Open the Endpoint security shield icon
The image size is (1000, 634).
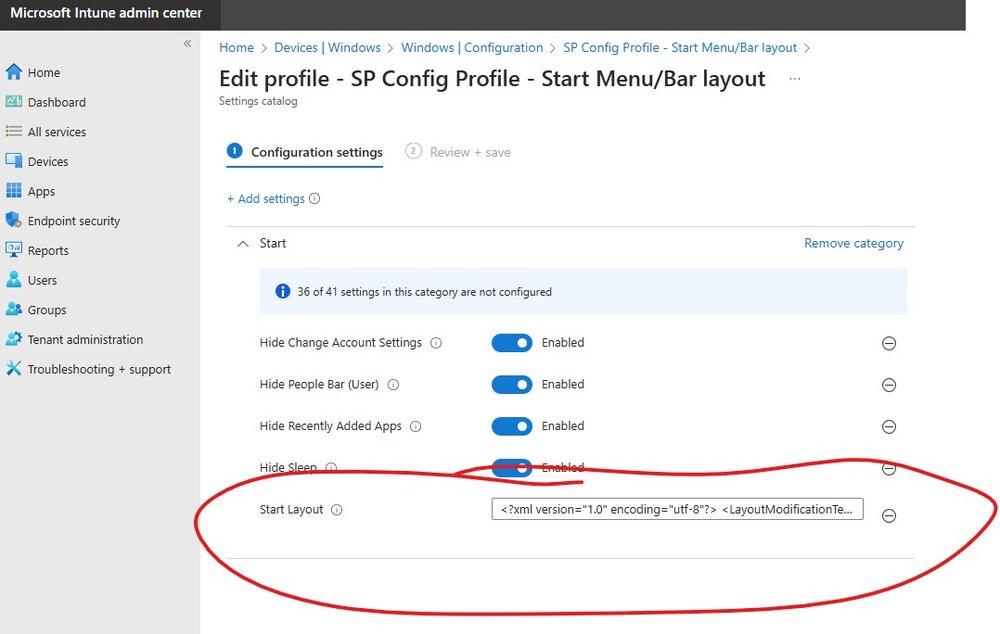[x=13, y=220]
